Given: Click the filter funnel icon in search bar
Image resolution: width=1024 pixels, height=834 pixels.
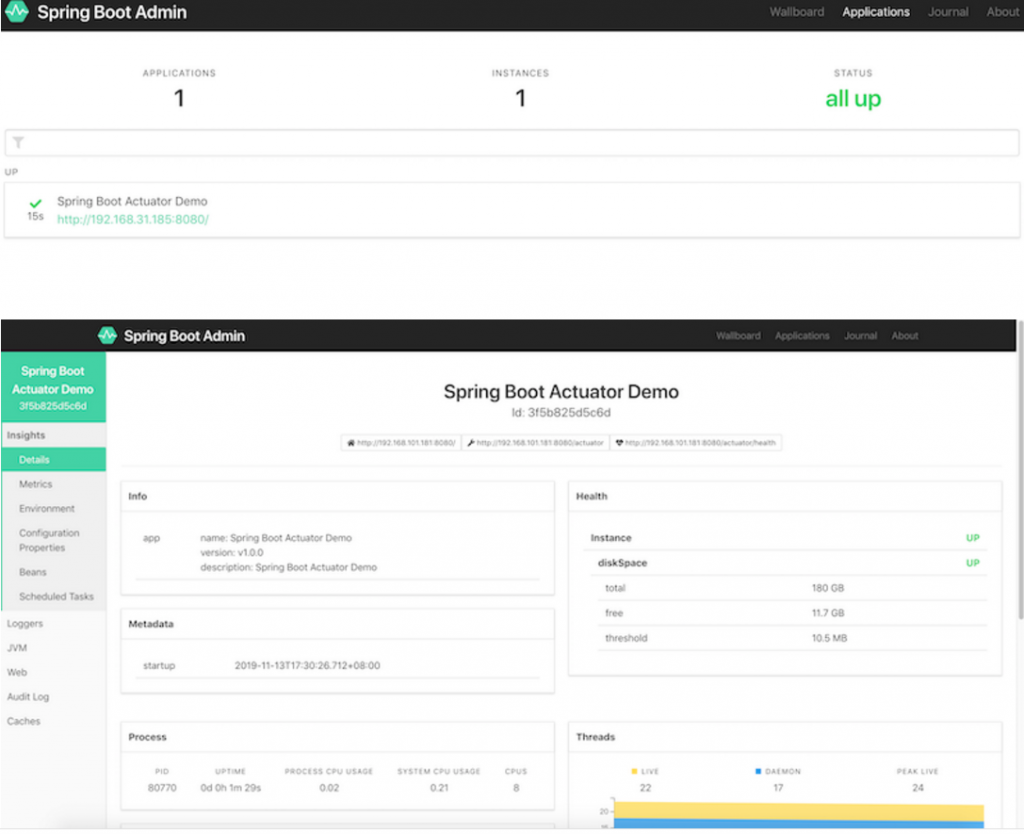Looking at the screenshot, I should (x=18, y=143).
